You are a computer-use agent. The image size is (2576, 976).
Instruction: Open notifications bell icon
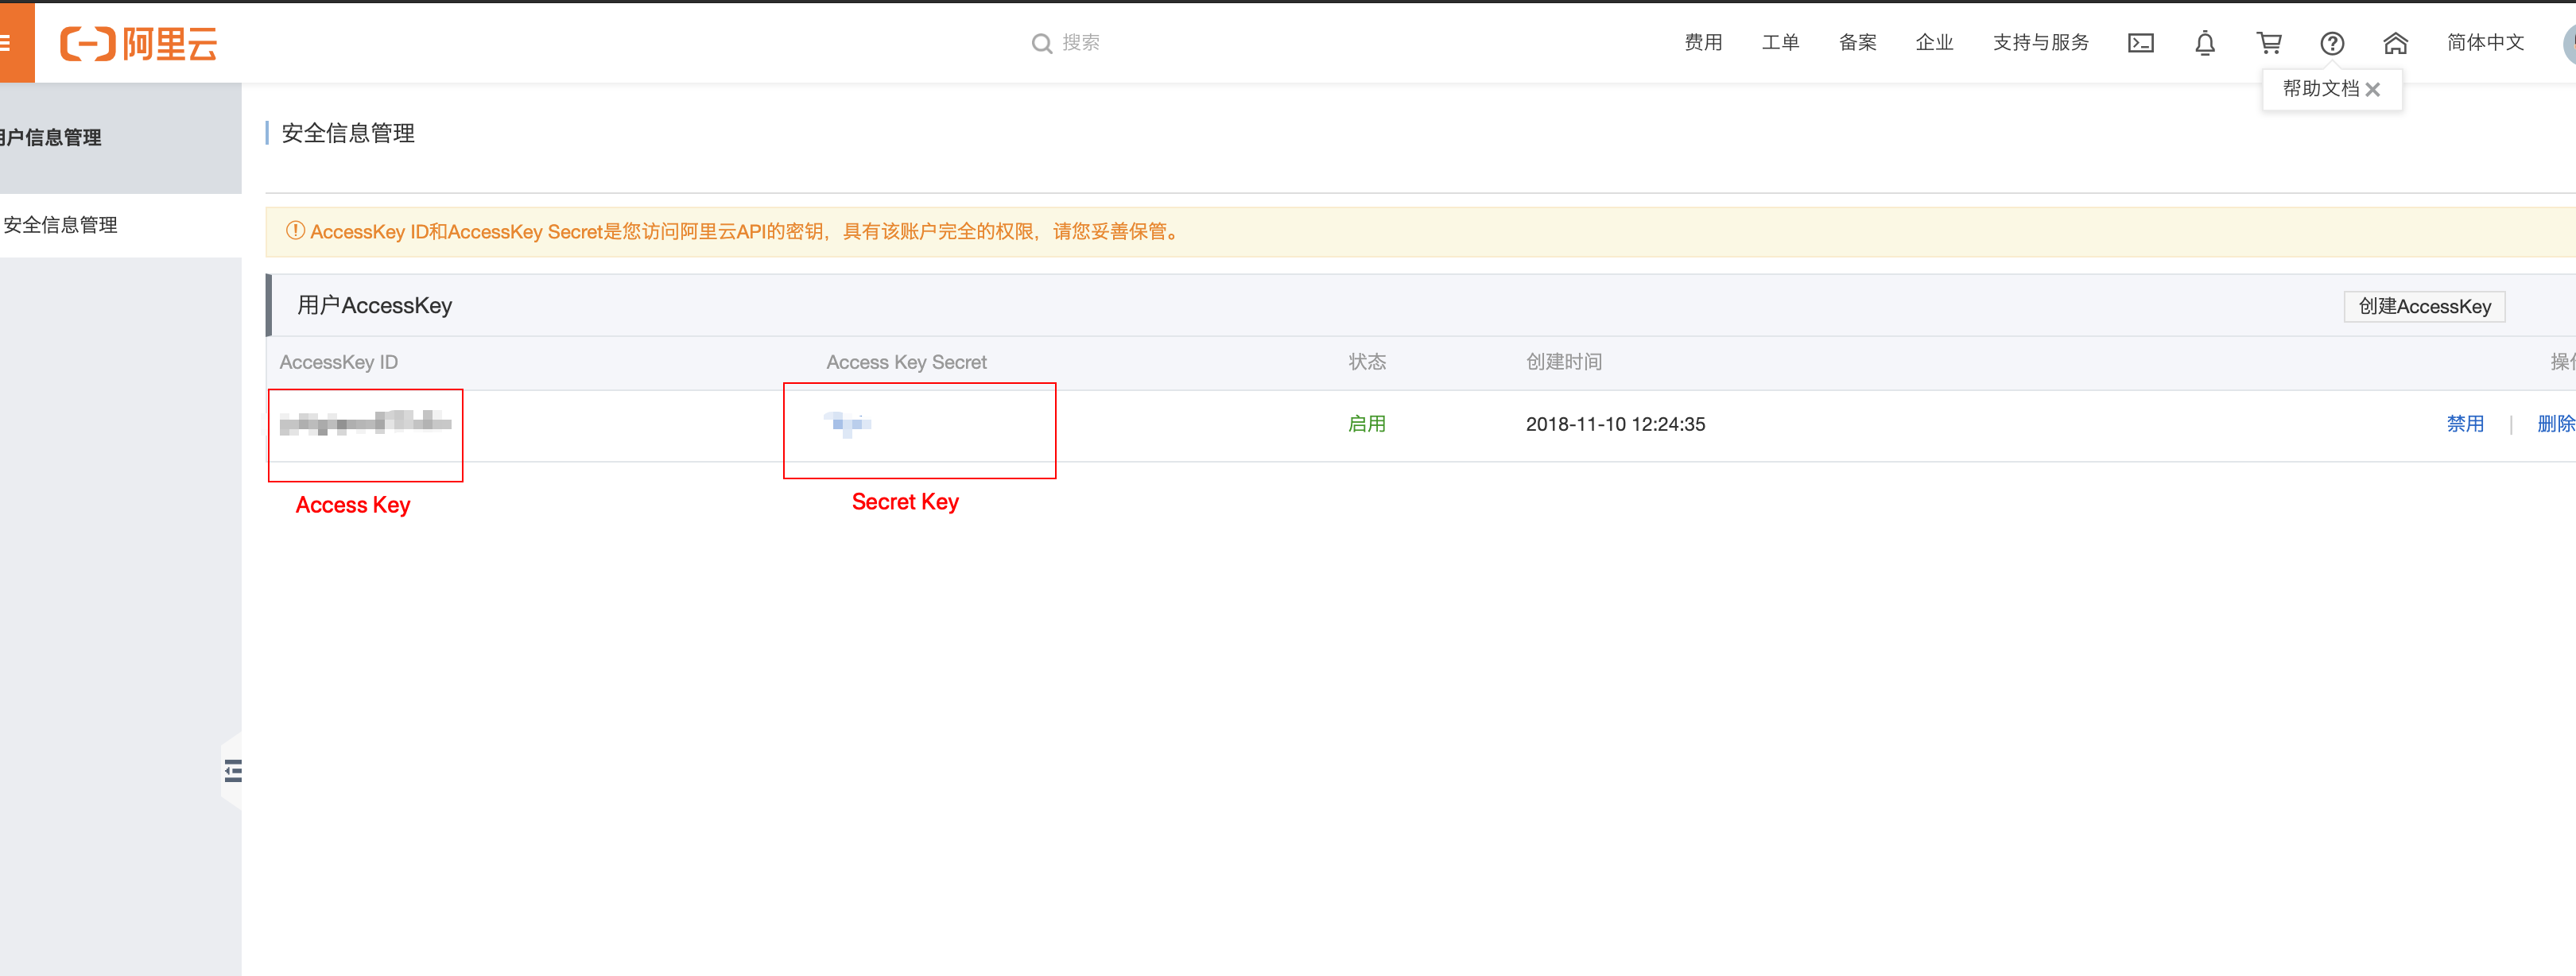coord(2204,43)
